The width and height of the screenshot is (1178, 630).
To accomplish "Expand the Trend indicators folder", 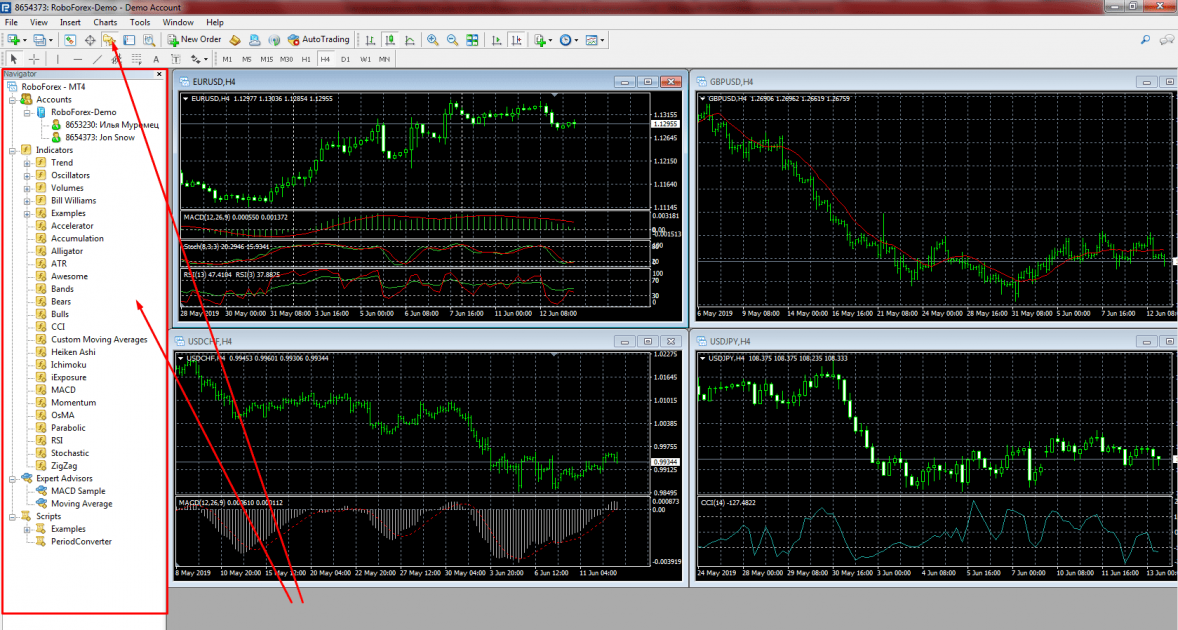I will [x=27, y=163].
